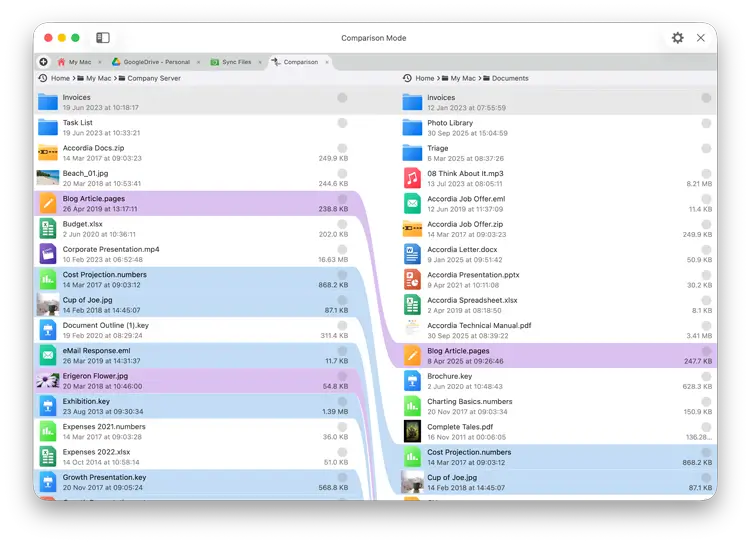
Task: Click the Corporate Presentation.mp4 video icon
Action: pos(48,254)
